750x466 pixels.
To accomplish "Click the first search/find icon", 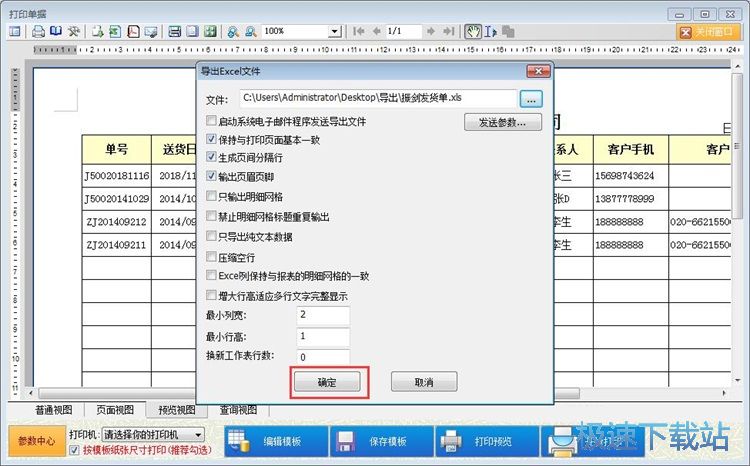I will (233, 32).
